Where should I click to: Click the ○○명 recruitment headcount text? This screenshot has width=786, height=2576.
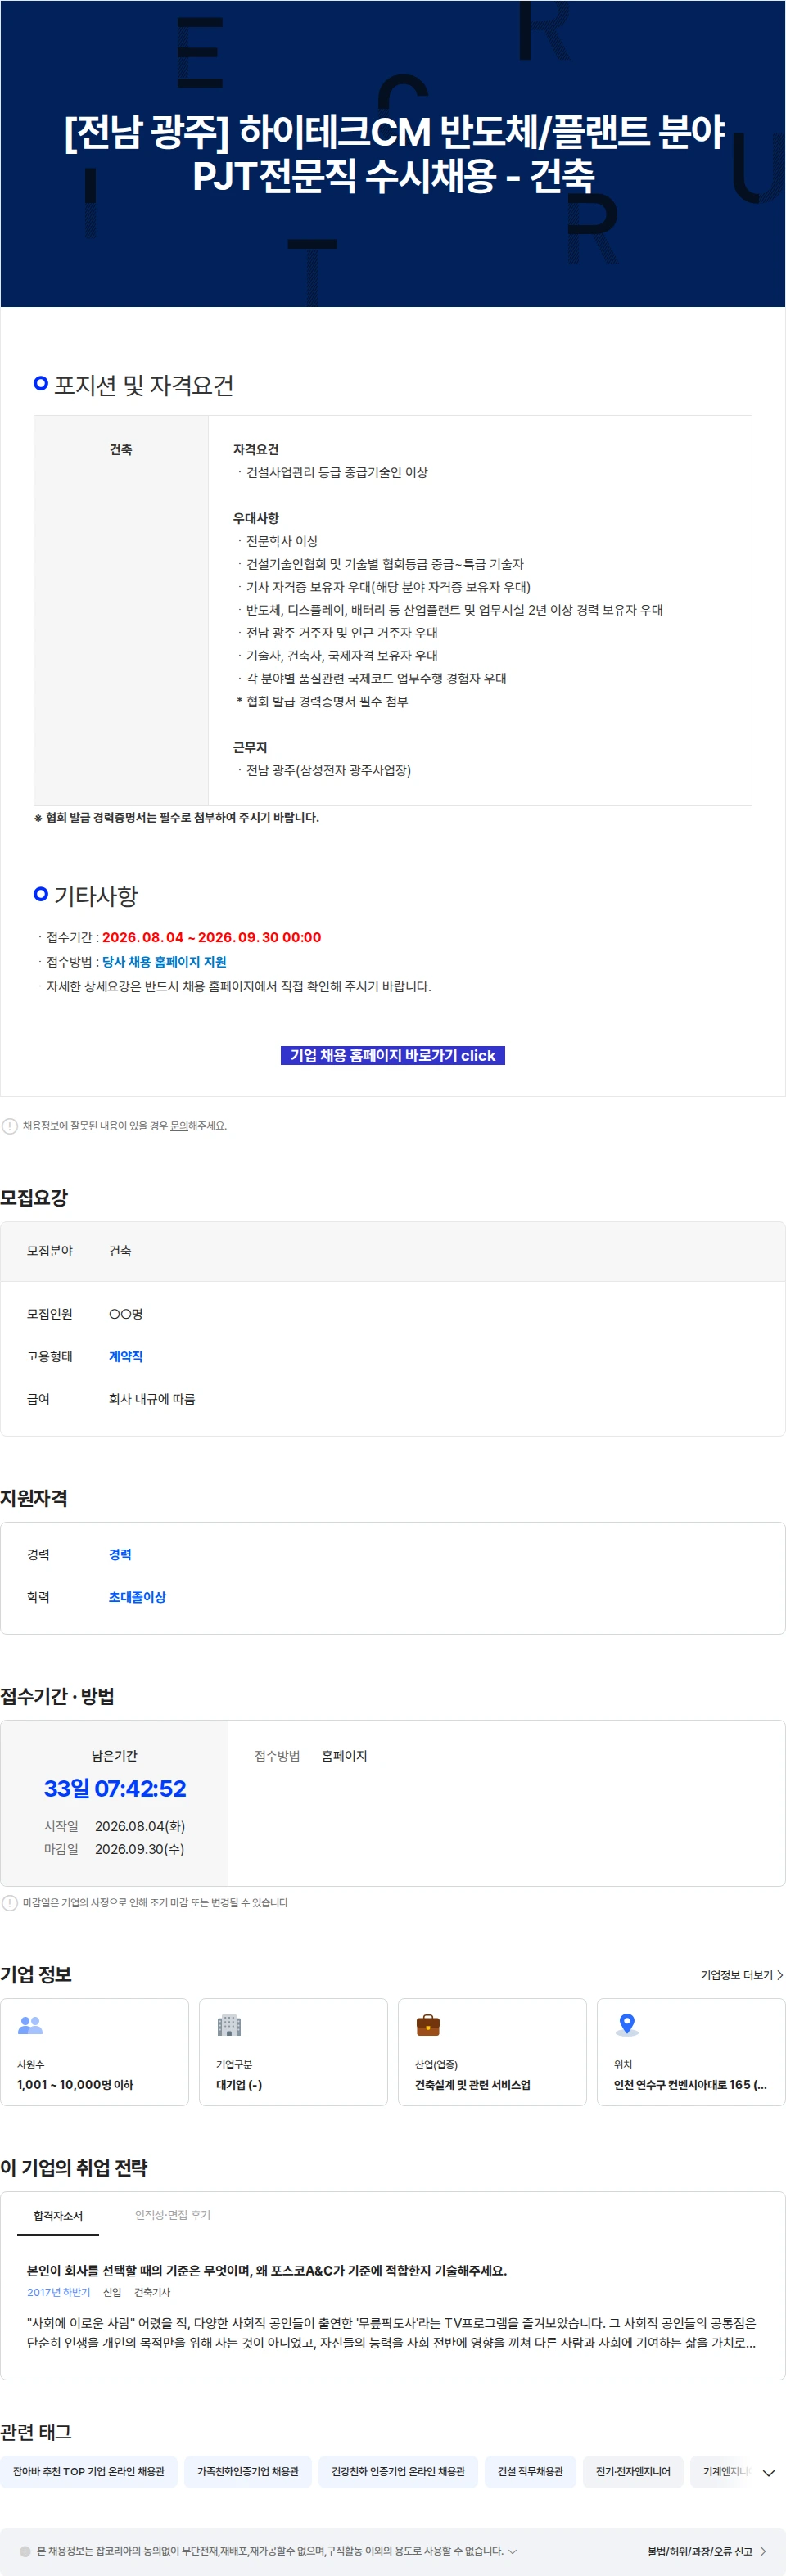point(126,1314)
